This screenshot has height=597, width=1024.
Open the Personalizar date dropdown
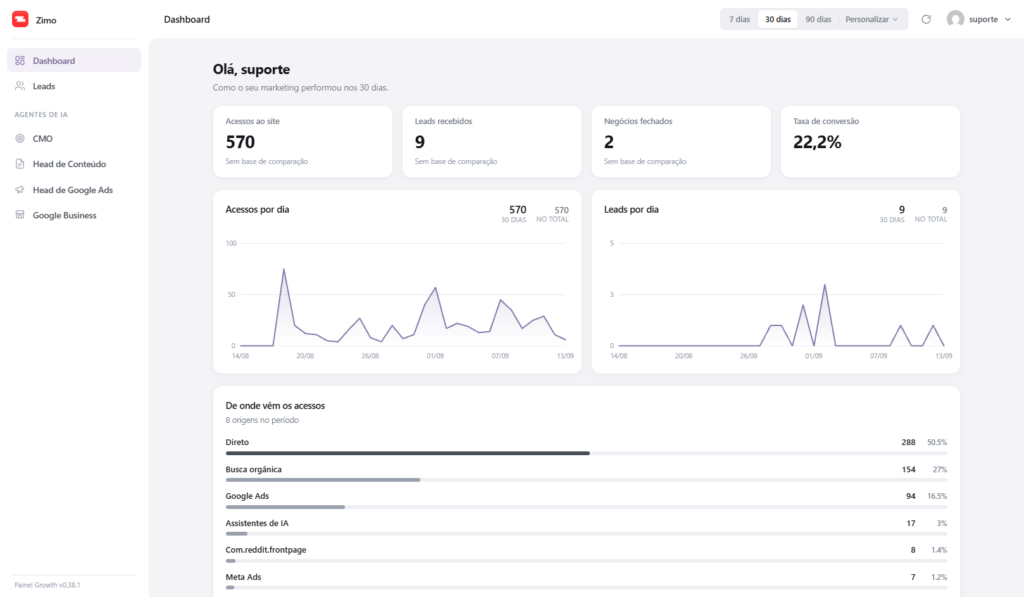tap(871, 20)
